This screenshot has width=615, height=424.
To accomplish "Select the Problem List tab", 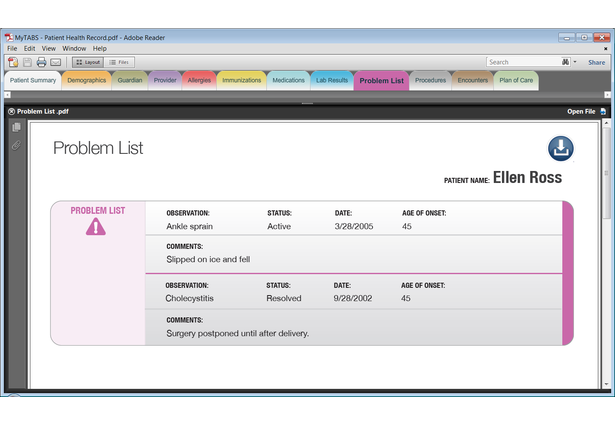I will click(x=382, y=81).
